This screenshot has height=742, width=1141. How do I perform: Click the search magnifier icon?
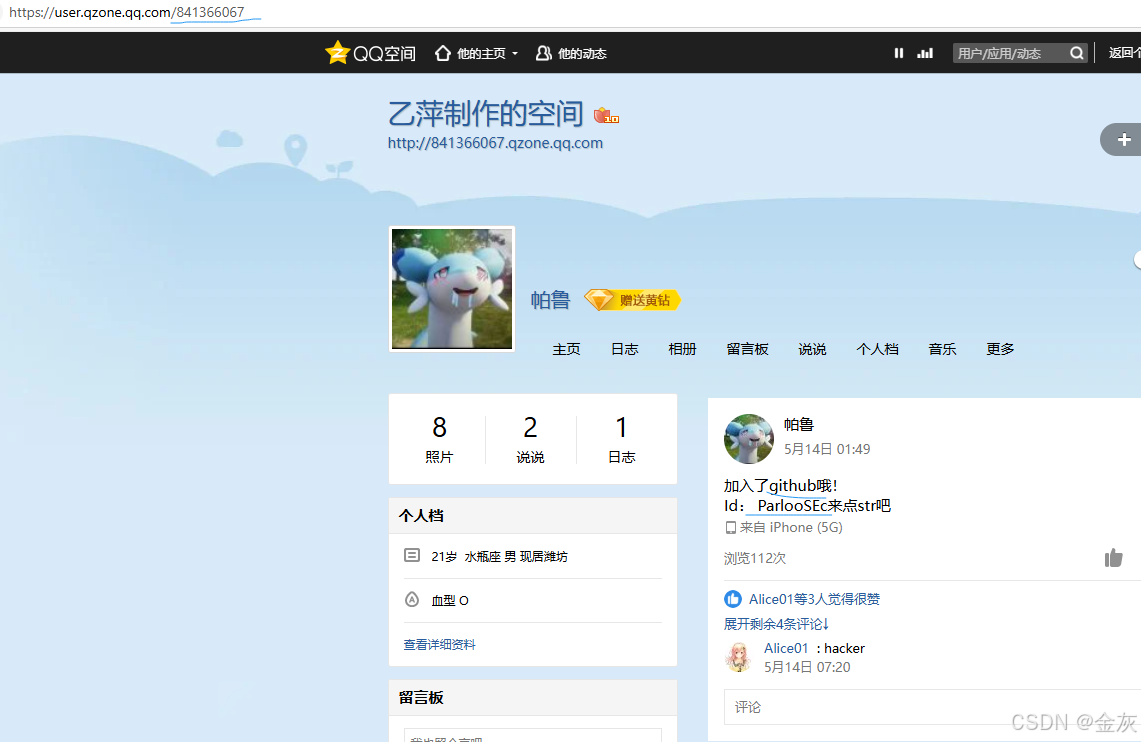pyautogui.click(x=1077, y=53)
